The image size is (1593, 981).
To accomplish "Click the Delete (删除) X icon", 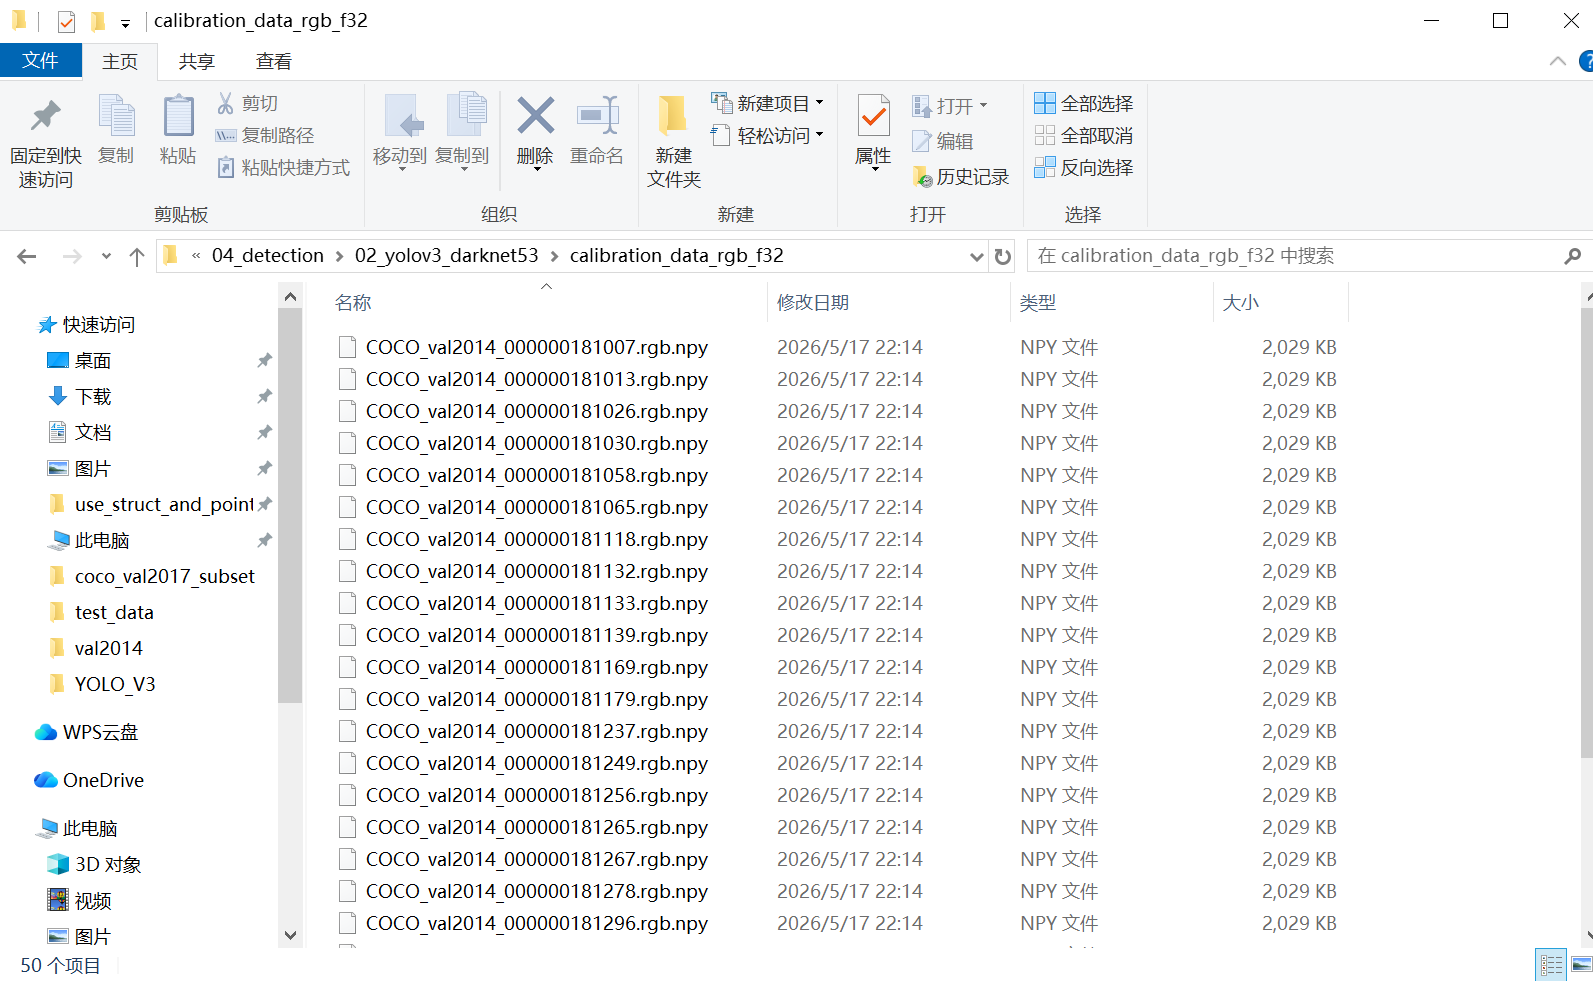I will [535, 115].
